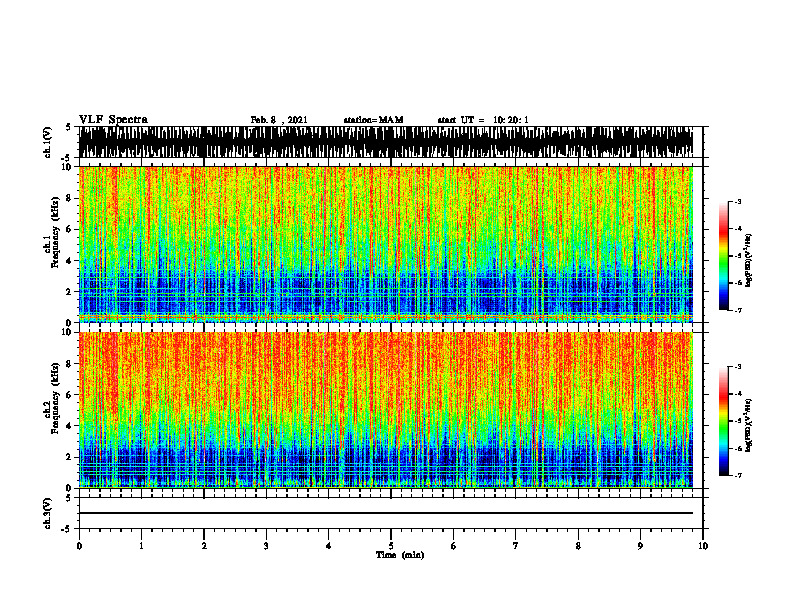Click the '-5' label on ch.2 color bar
Image resolution: width=792 pixels, height=612 pixels.
737,421
